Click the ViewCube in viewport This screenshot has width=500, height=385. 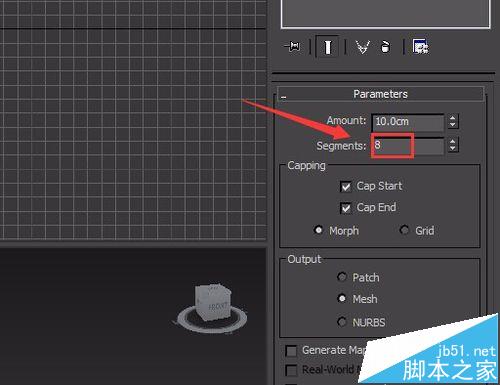[213, 302]
